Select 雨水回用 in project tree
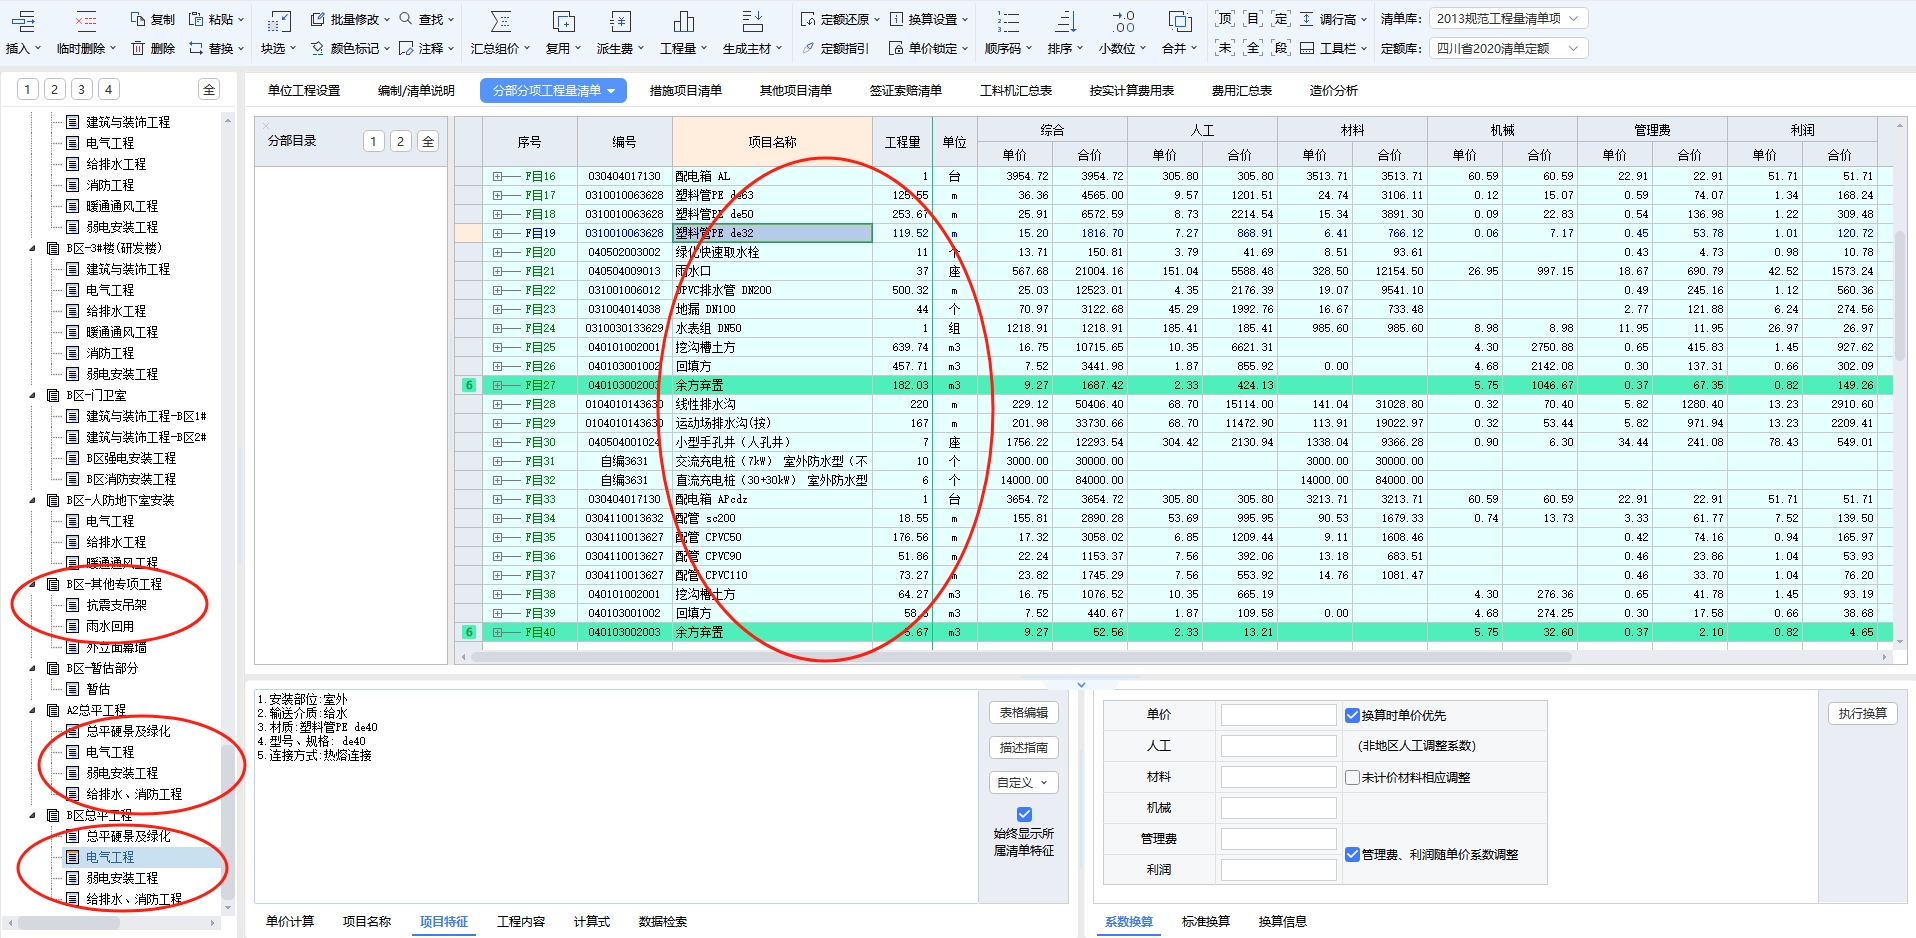 click(109, 626)
